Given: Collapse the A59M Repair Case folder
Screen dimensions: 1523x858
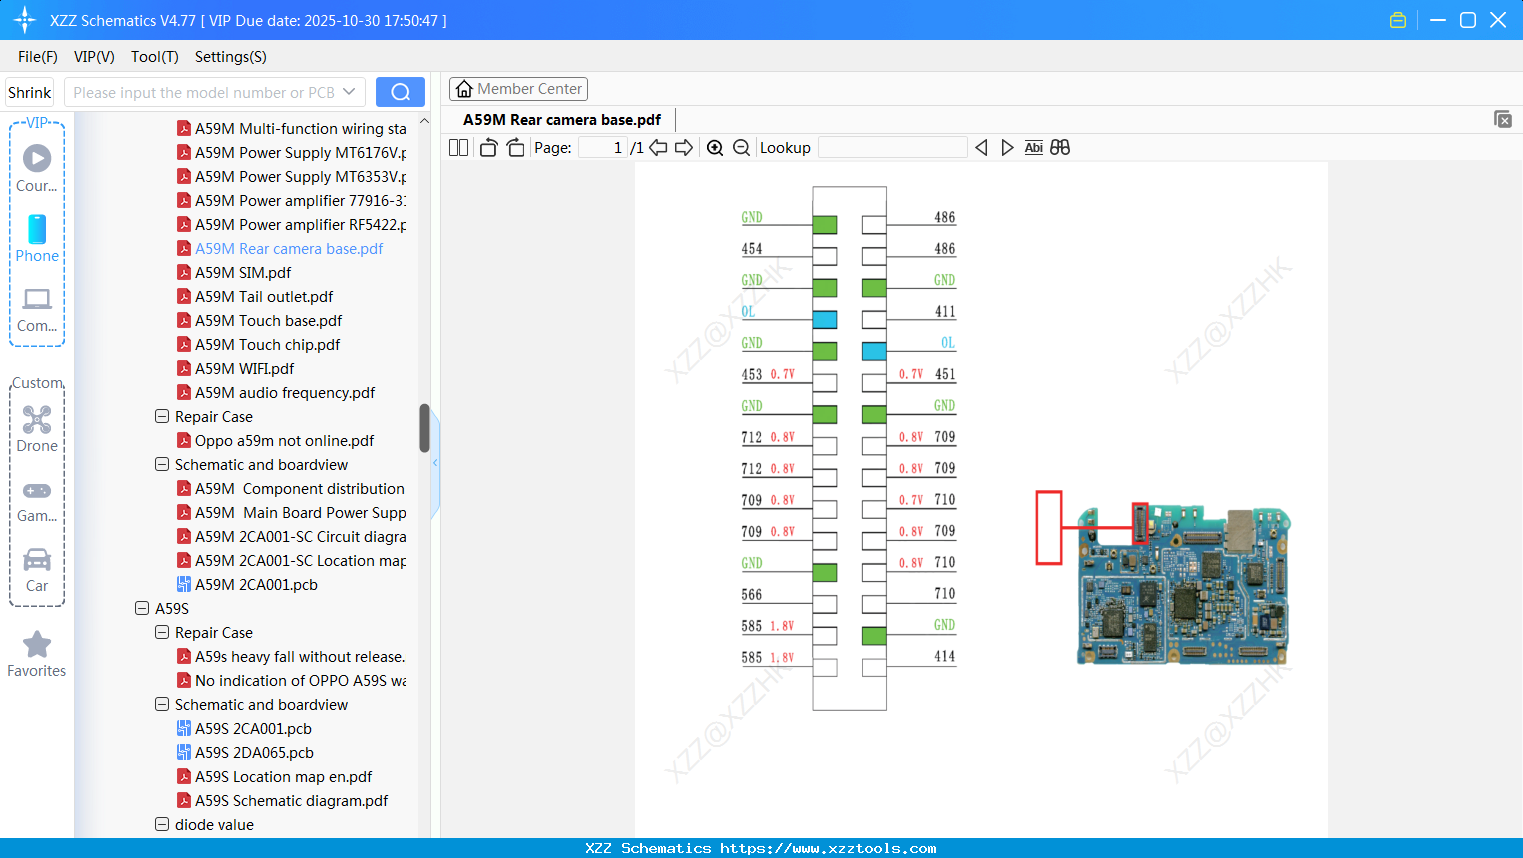Looking at the screenshot, I should (162, 416).
